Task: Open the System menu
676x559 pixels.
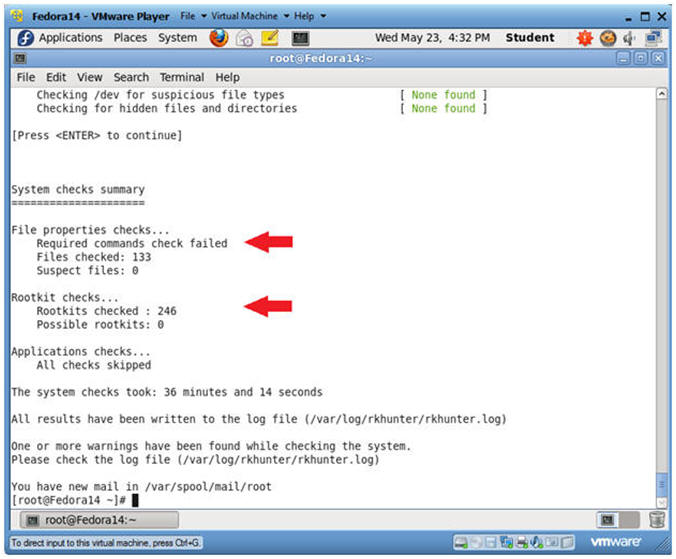Action: coord(177,38)
